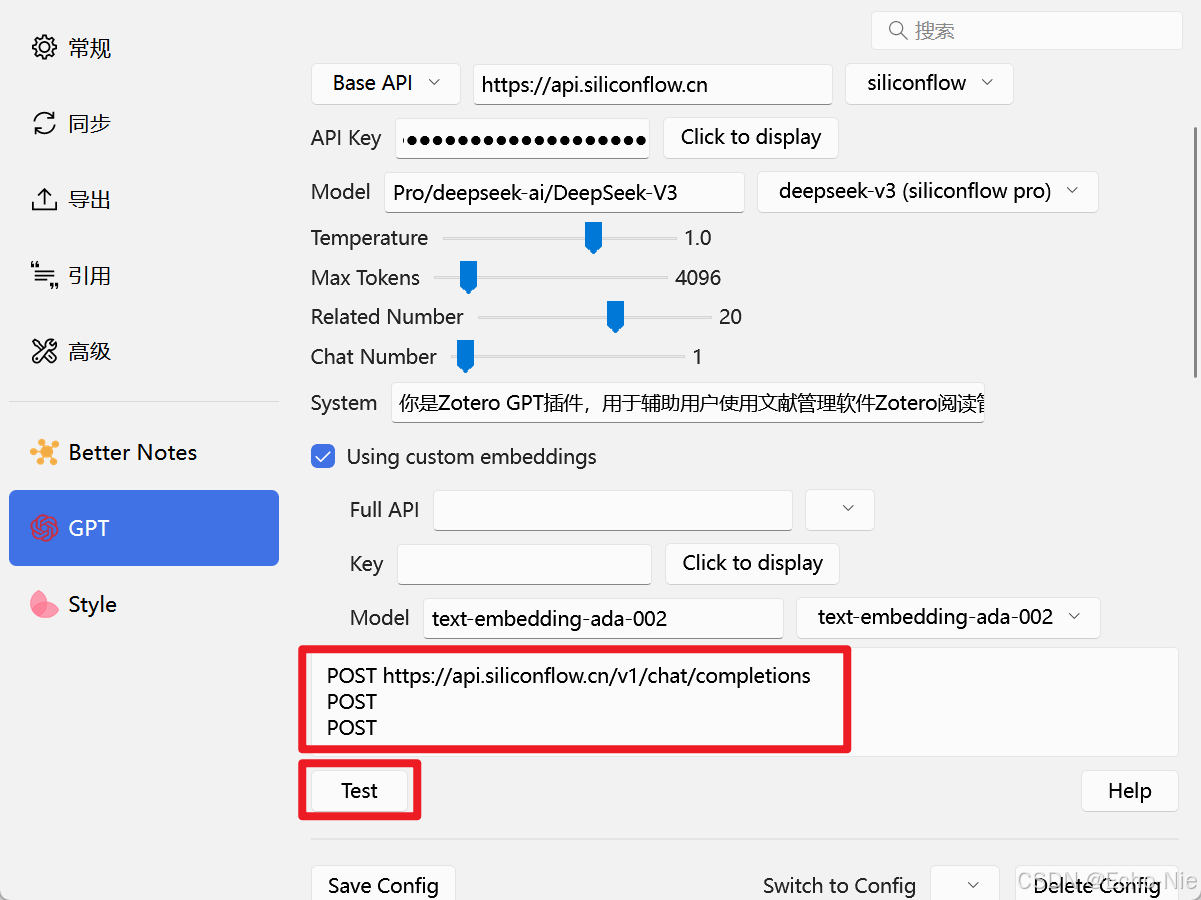Viewport: 1201px width, 900px height.
Task: Expand text-embedding-ada-002 preset dropdown
Action: coord(948,617)
